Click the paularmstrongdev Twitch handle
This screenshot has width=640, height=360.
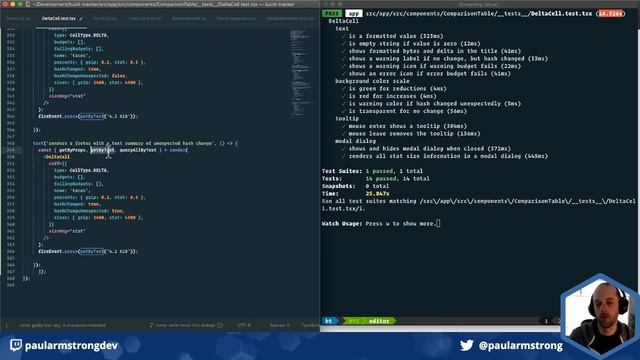(71, 345)
